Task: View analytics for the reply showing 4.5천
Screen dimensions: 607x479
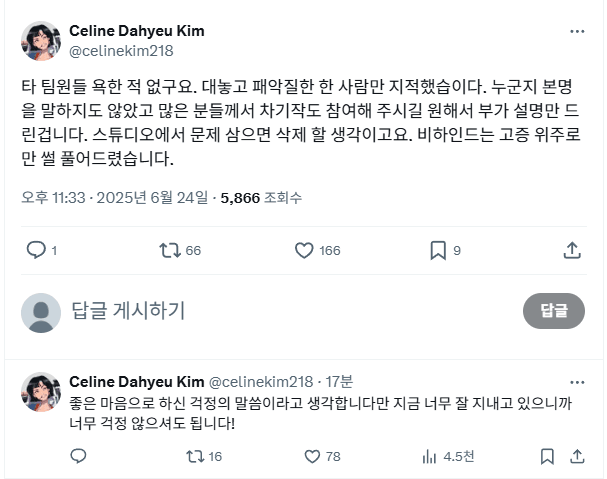Action: [x=430, y=457]
